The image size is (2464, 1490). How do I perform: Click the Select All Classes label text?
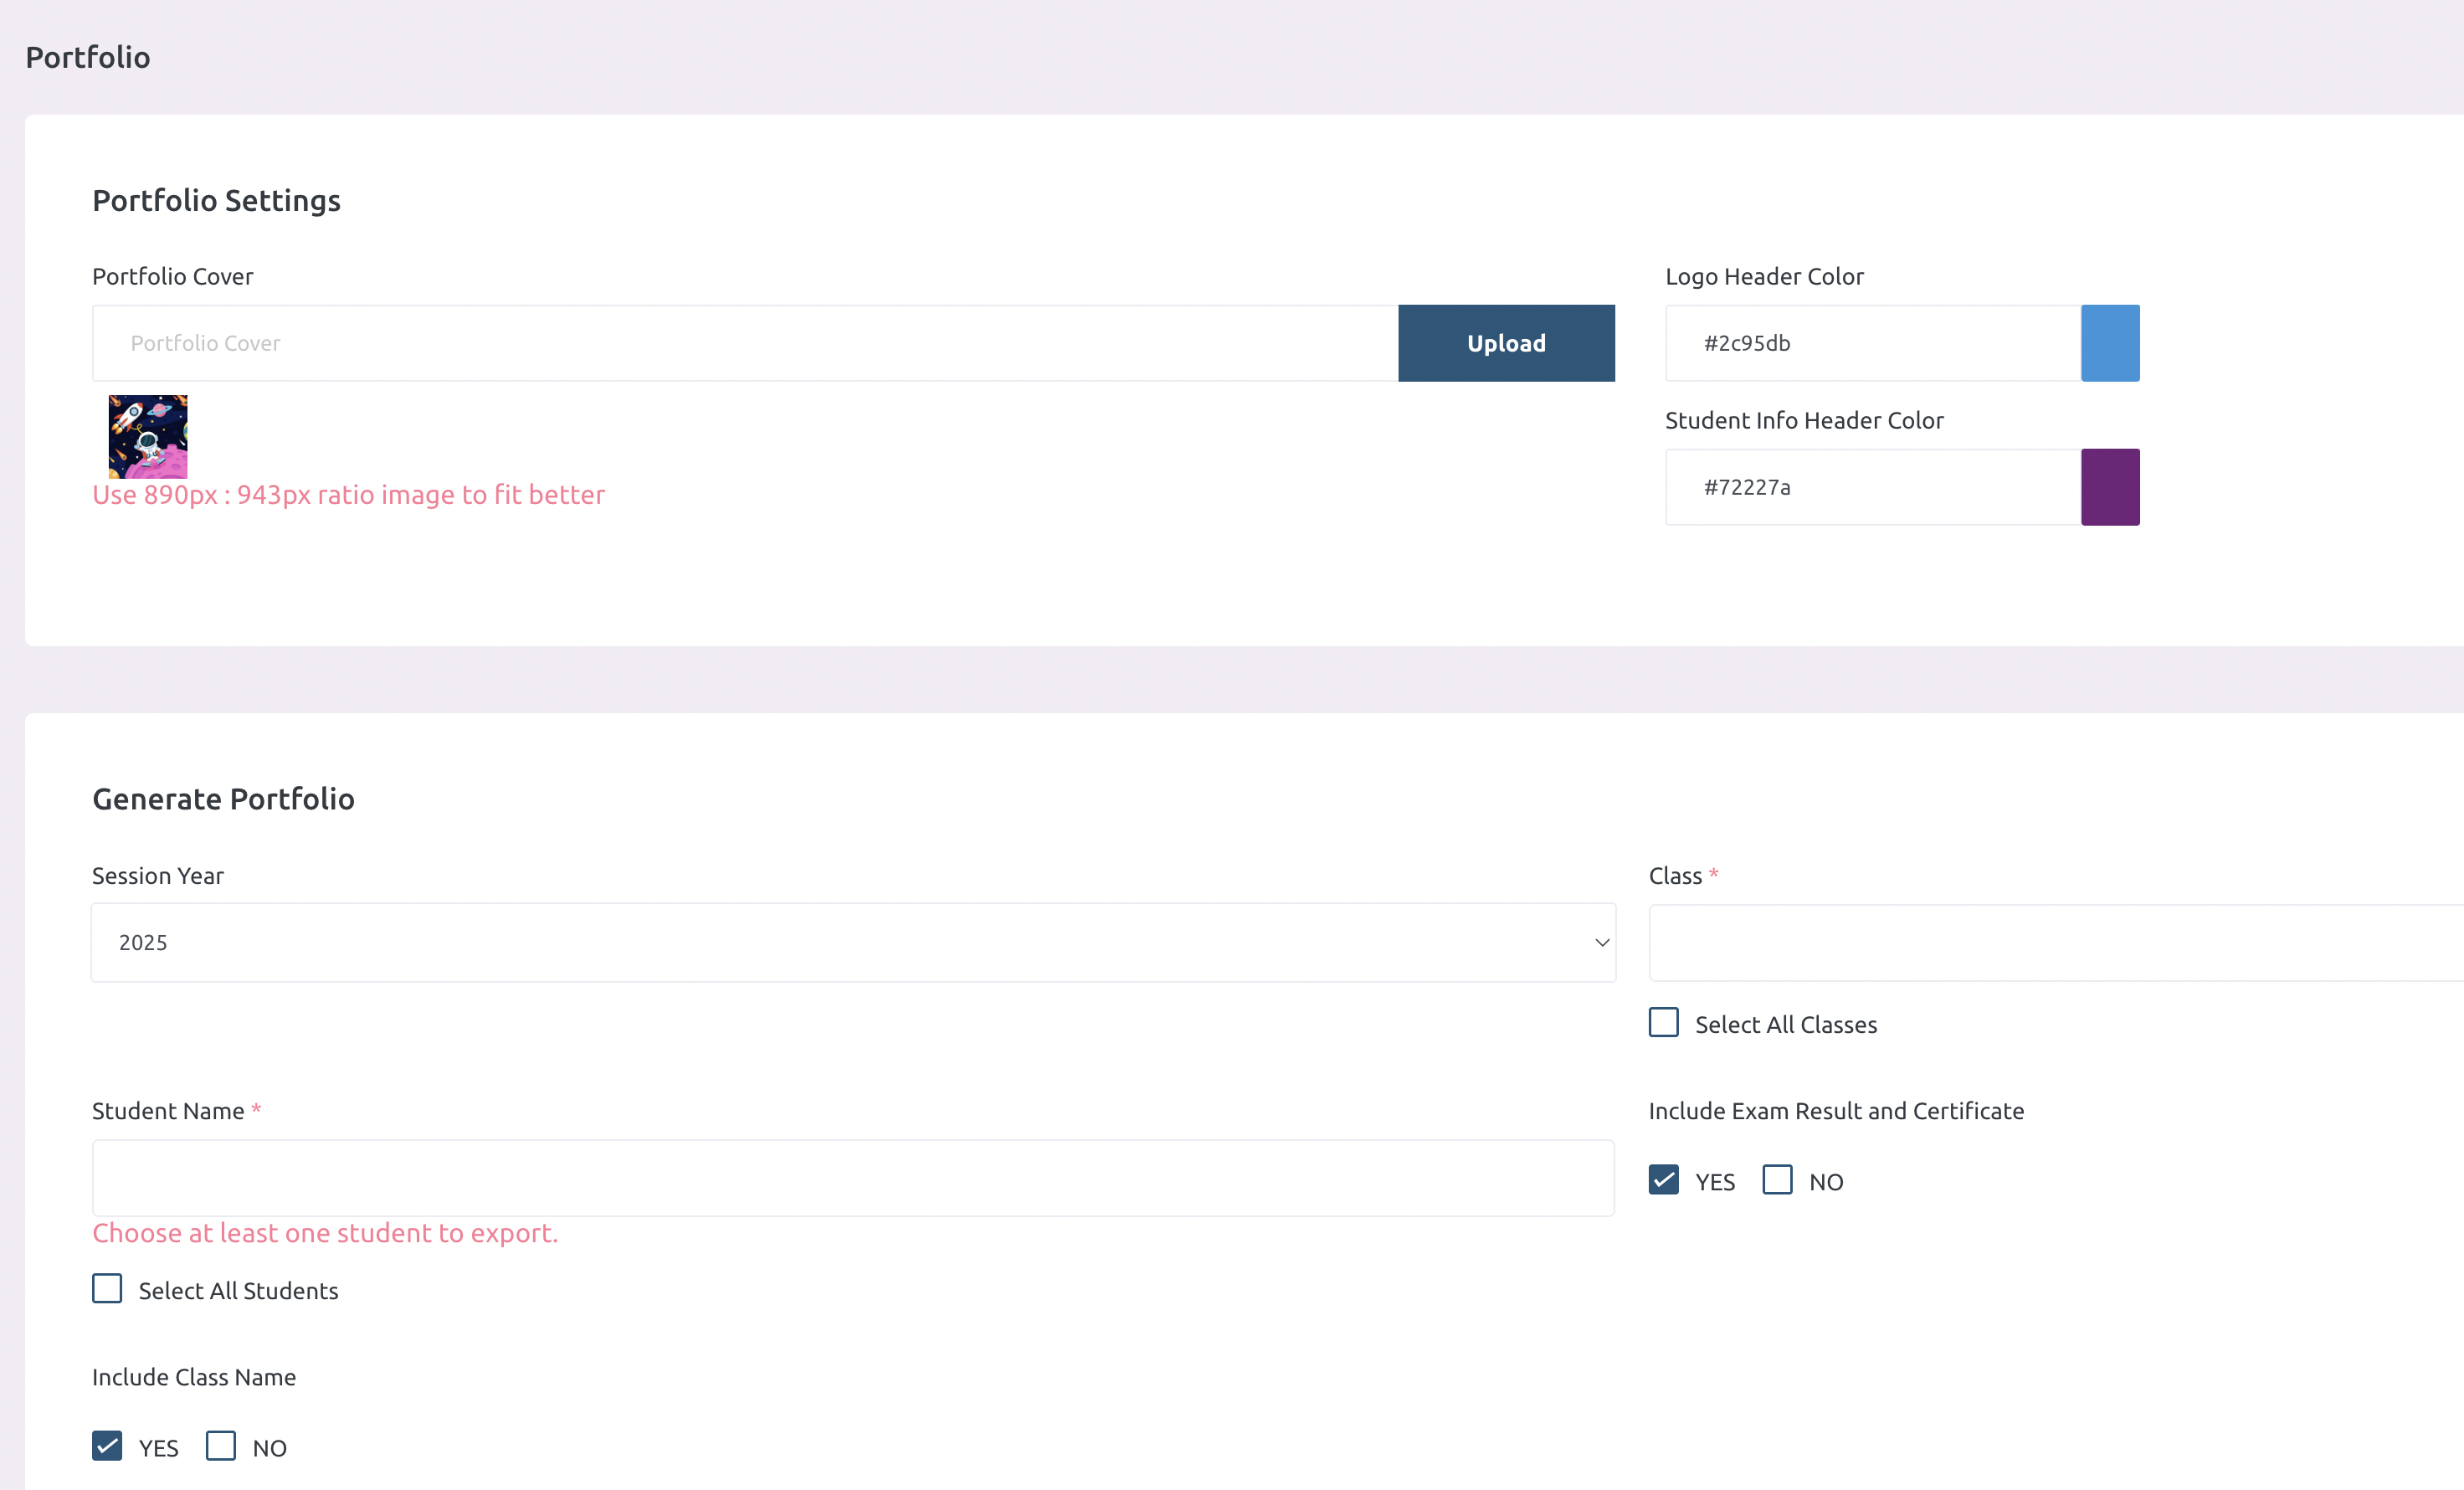click(1785, 1025)
